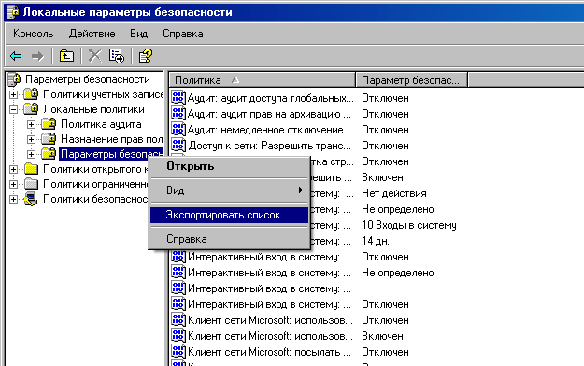This screenshot has height=366, width=584.
Task: Click the Нет действия value
Action: (394, 193)
